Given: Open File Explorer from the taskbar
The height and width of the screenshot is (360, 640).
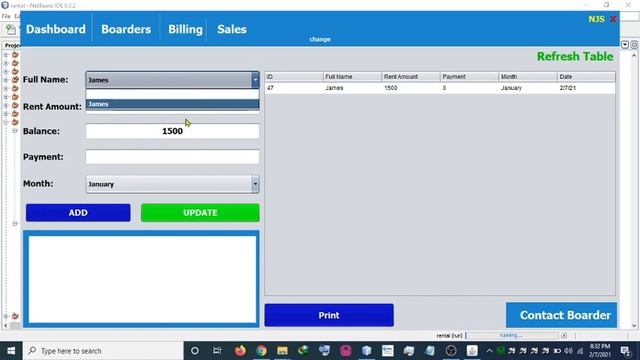Looking at the screenshot, I should 282,351.
